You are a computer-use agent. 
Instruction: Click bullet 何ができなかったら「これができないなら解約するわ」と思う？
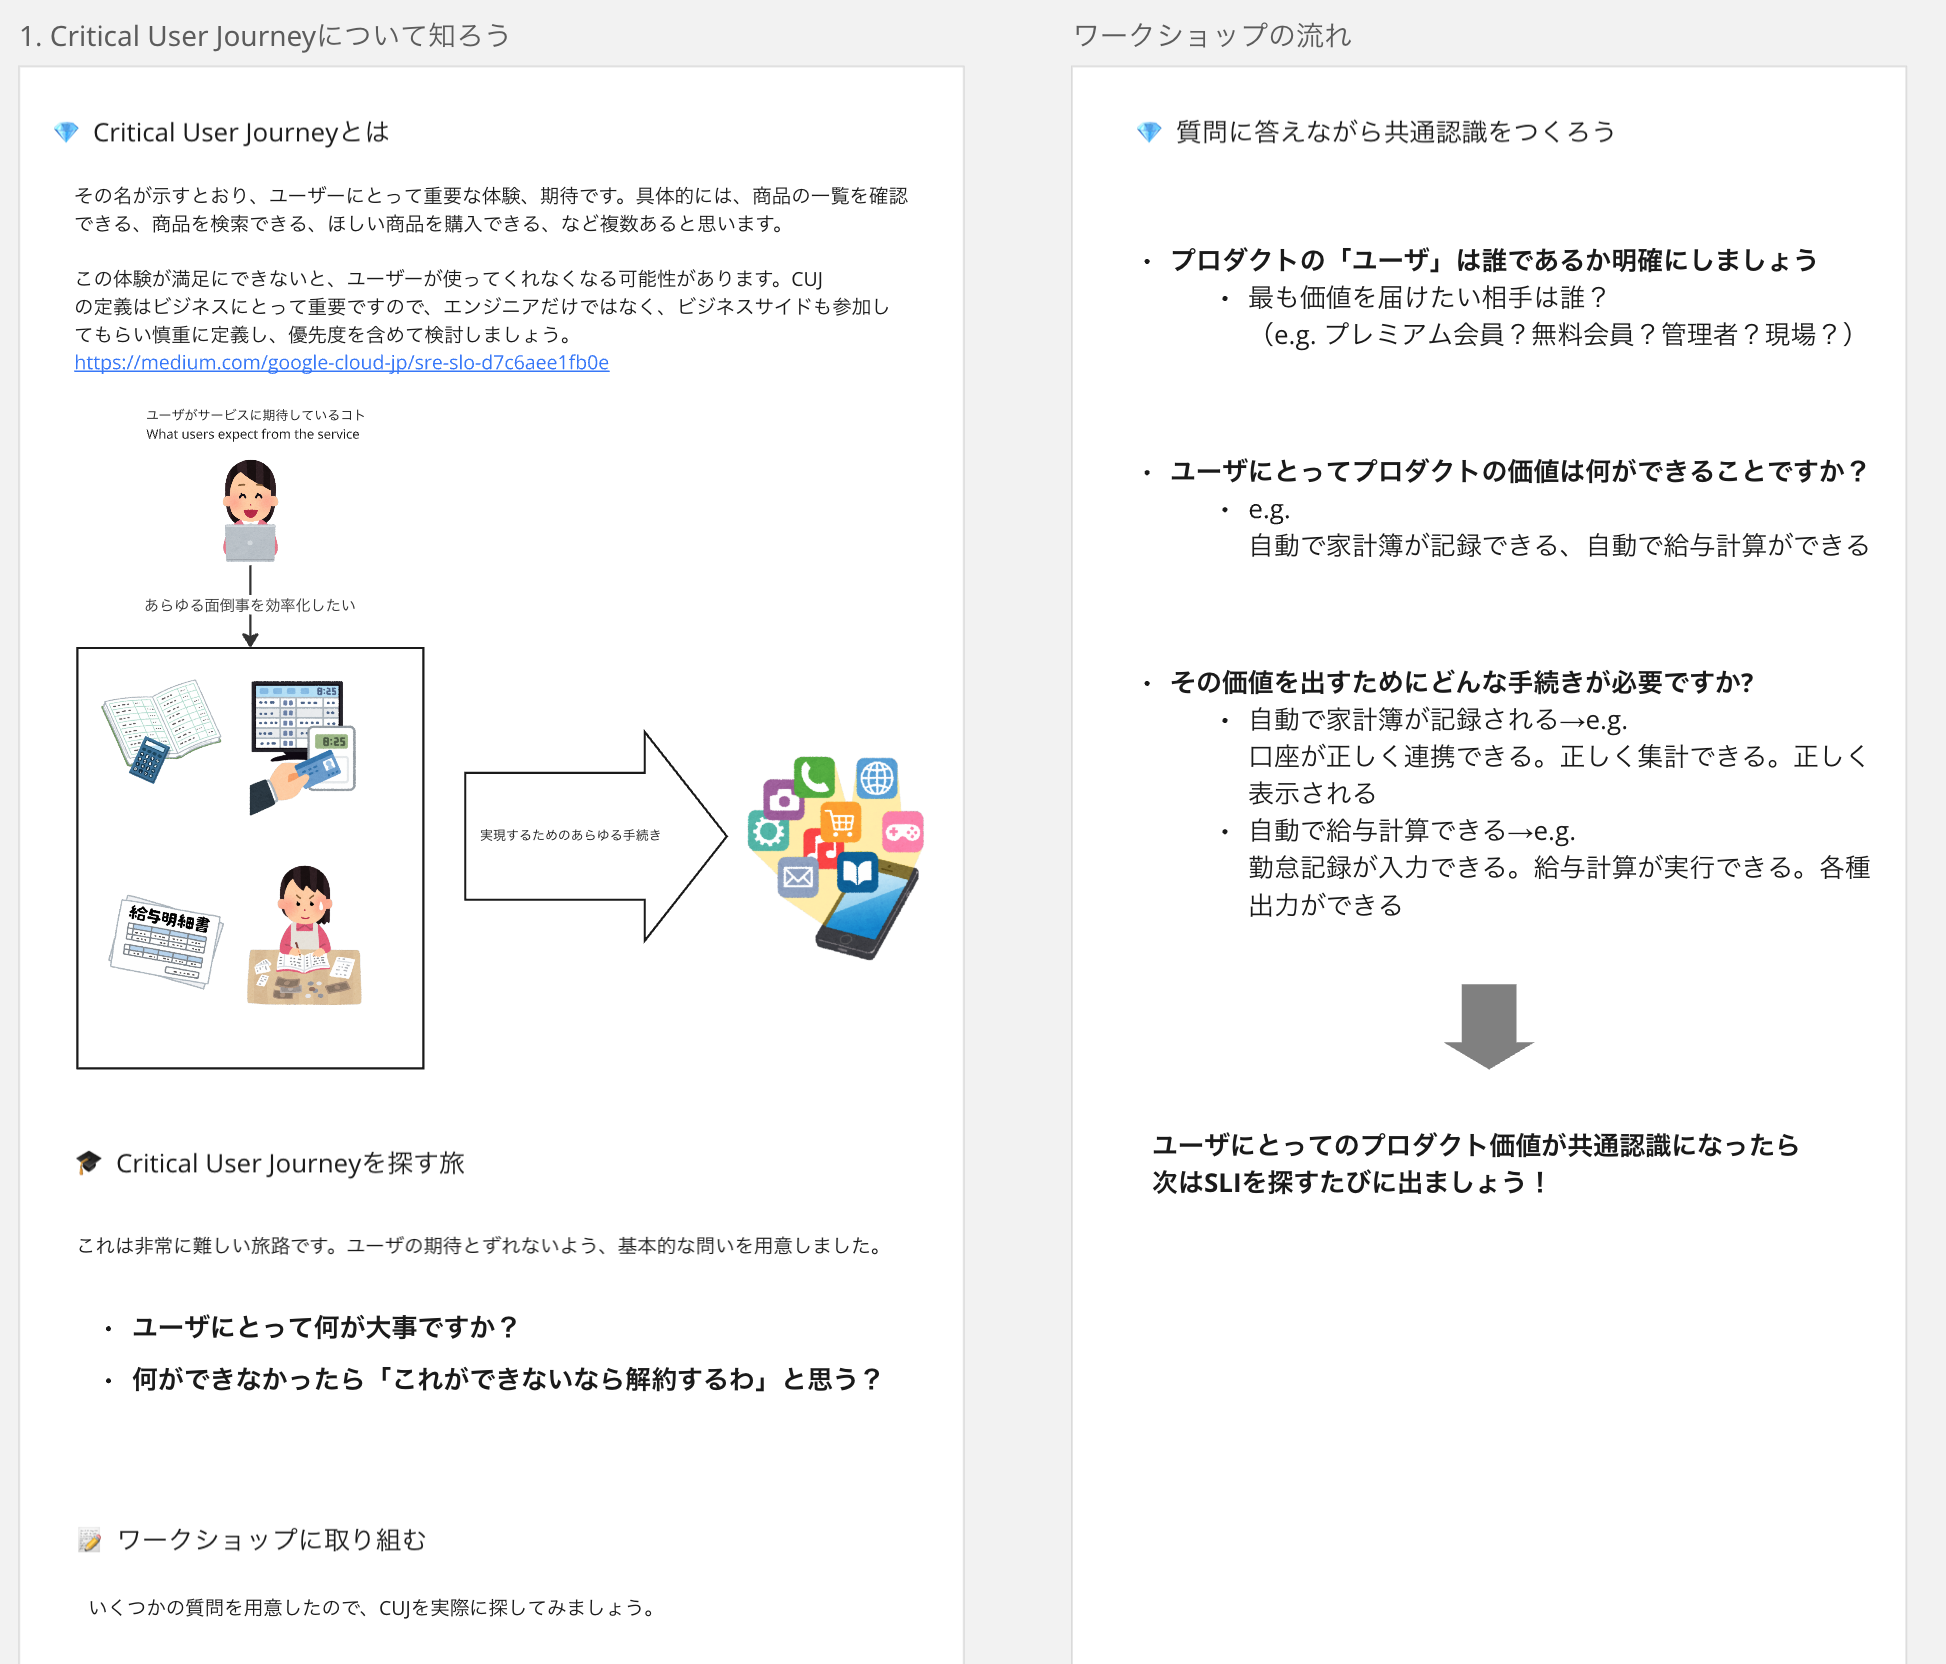(507, 1379)
